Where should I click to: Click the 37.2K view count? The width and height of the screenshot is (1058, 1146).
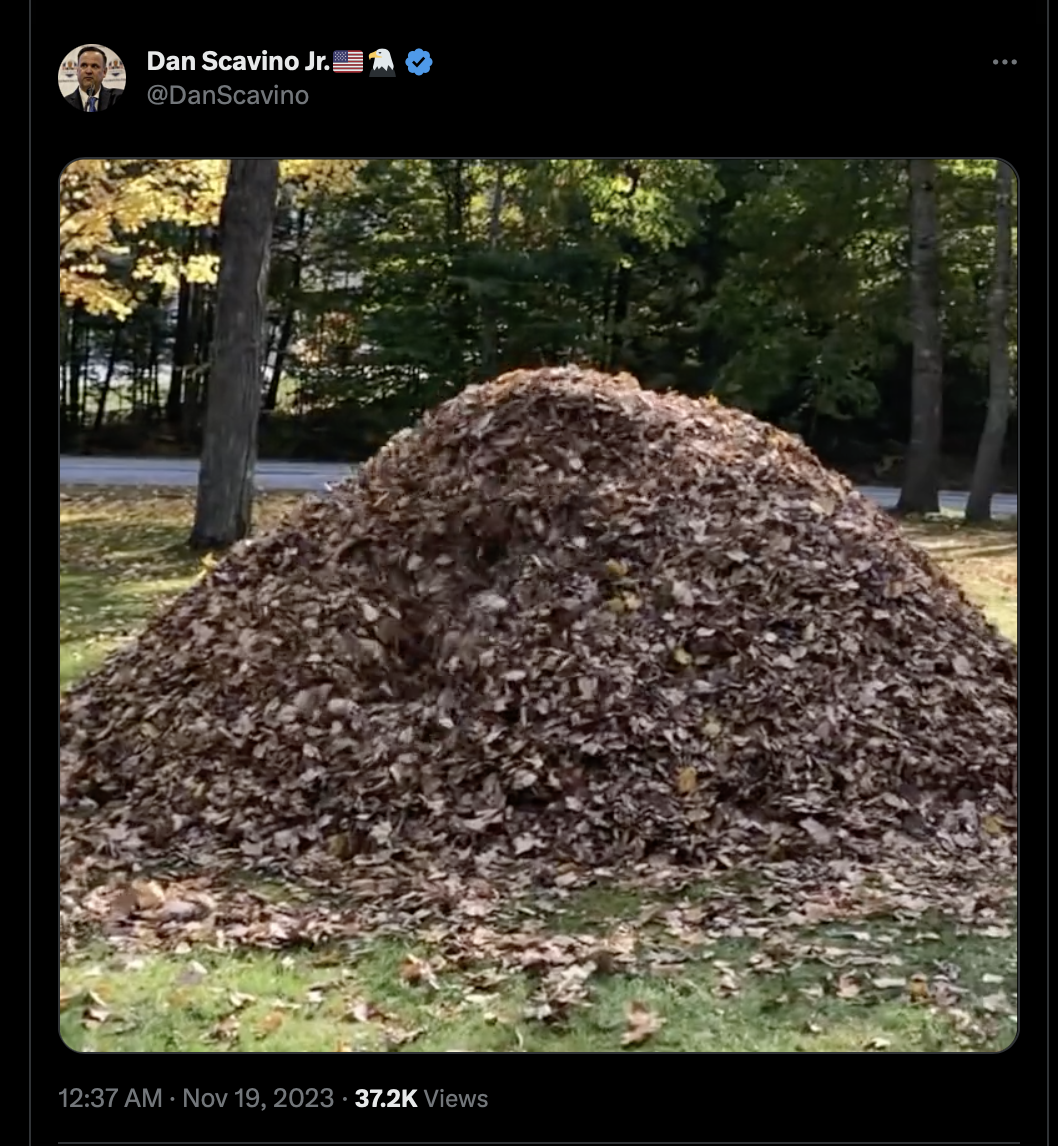386,1098
